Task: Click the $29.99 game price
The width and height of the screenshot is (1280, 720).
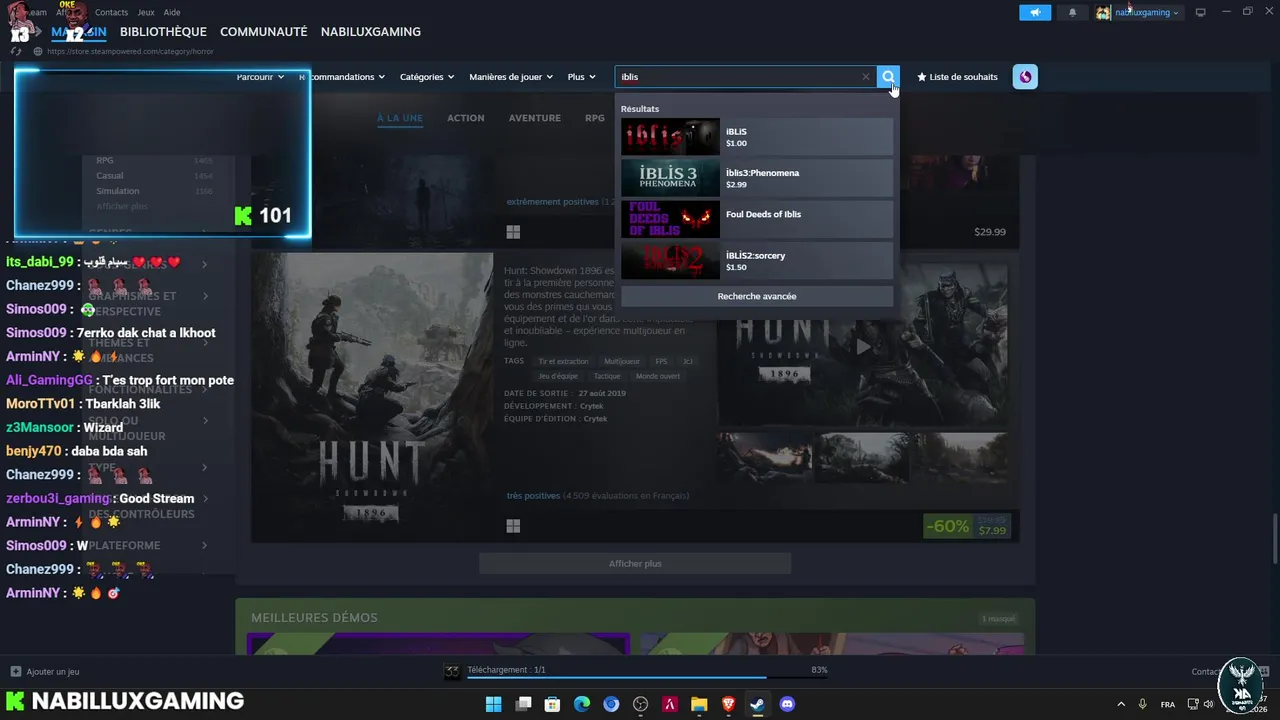Action: point(990,232)
